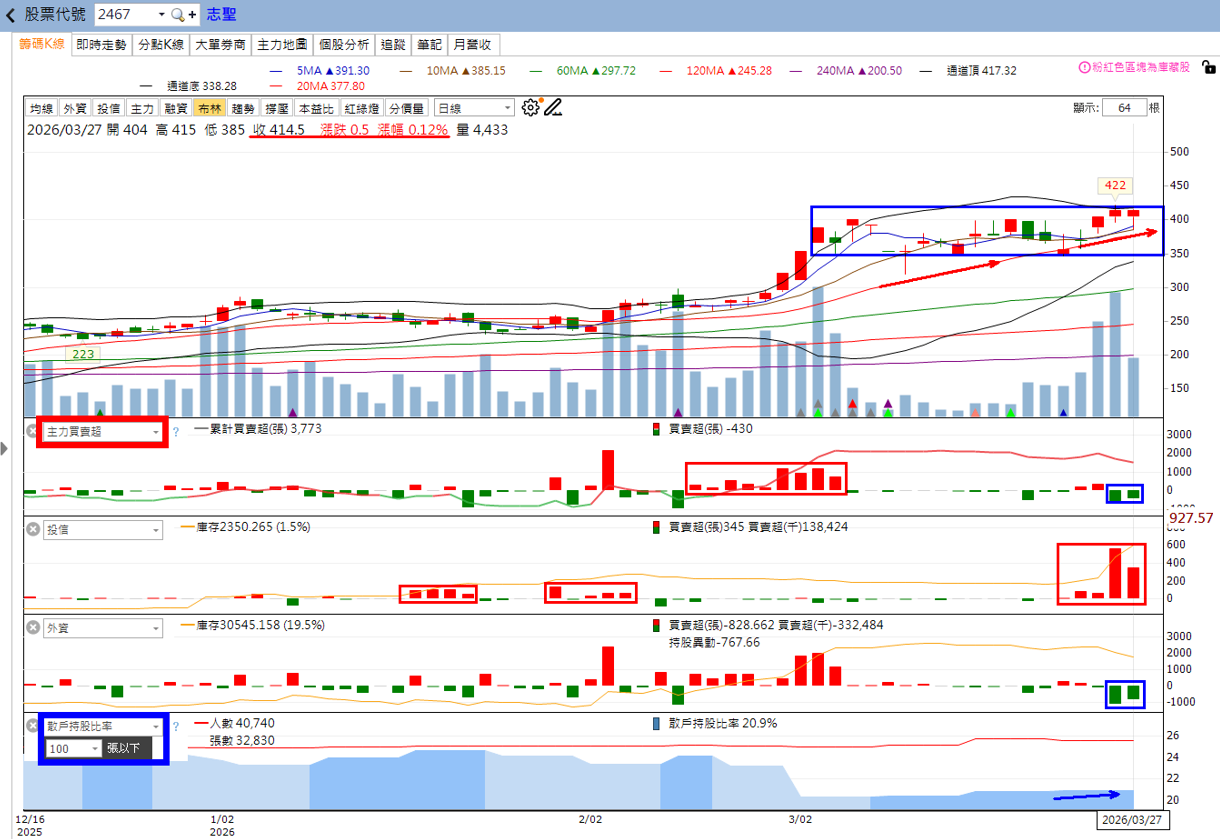Toggle the 趨勢 overlay button
Viewport: 1220px width, 839px height.
244,108
